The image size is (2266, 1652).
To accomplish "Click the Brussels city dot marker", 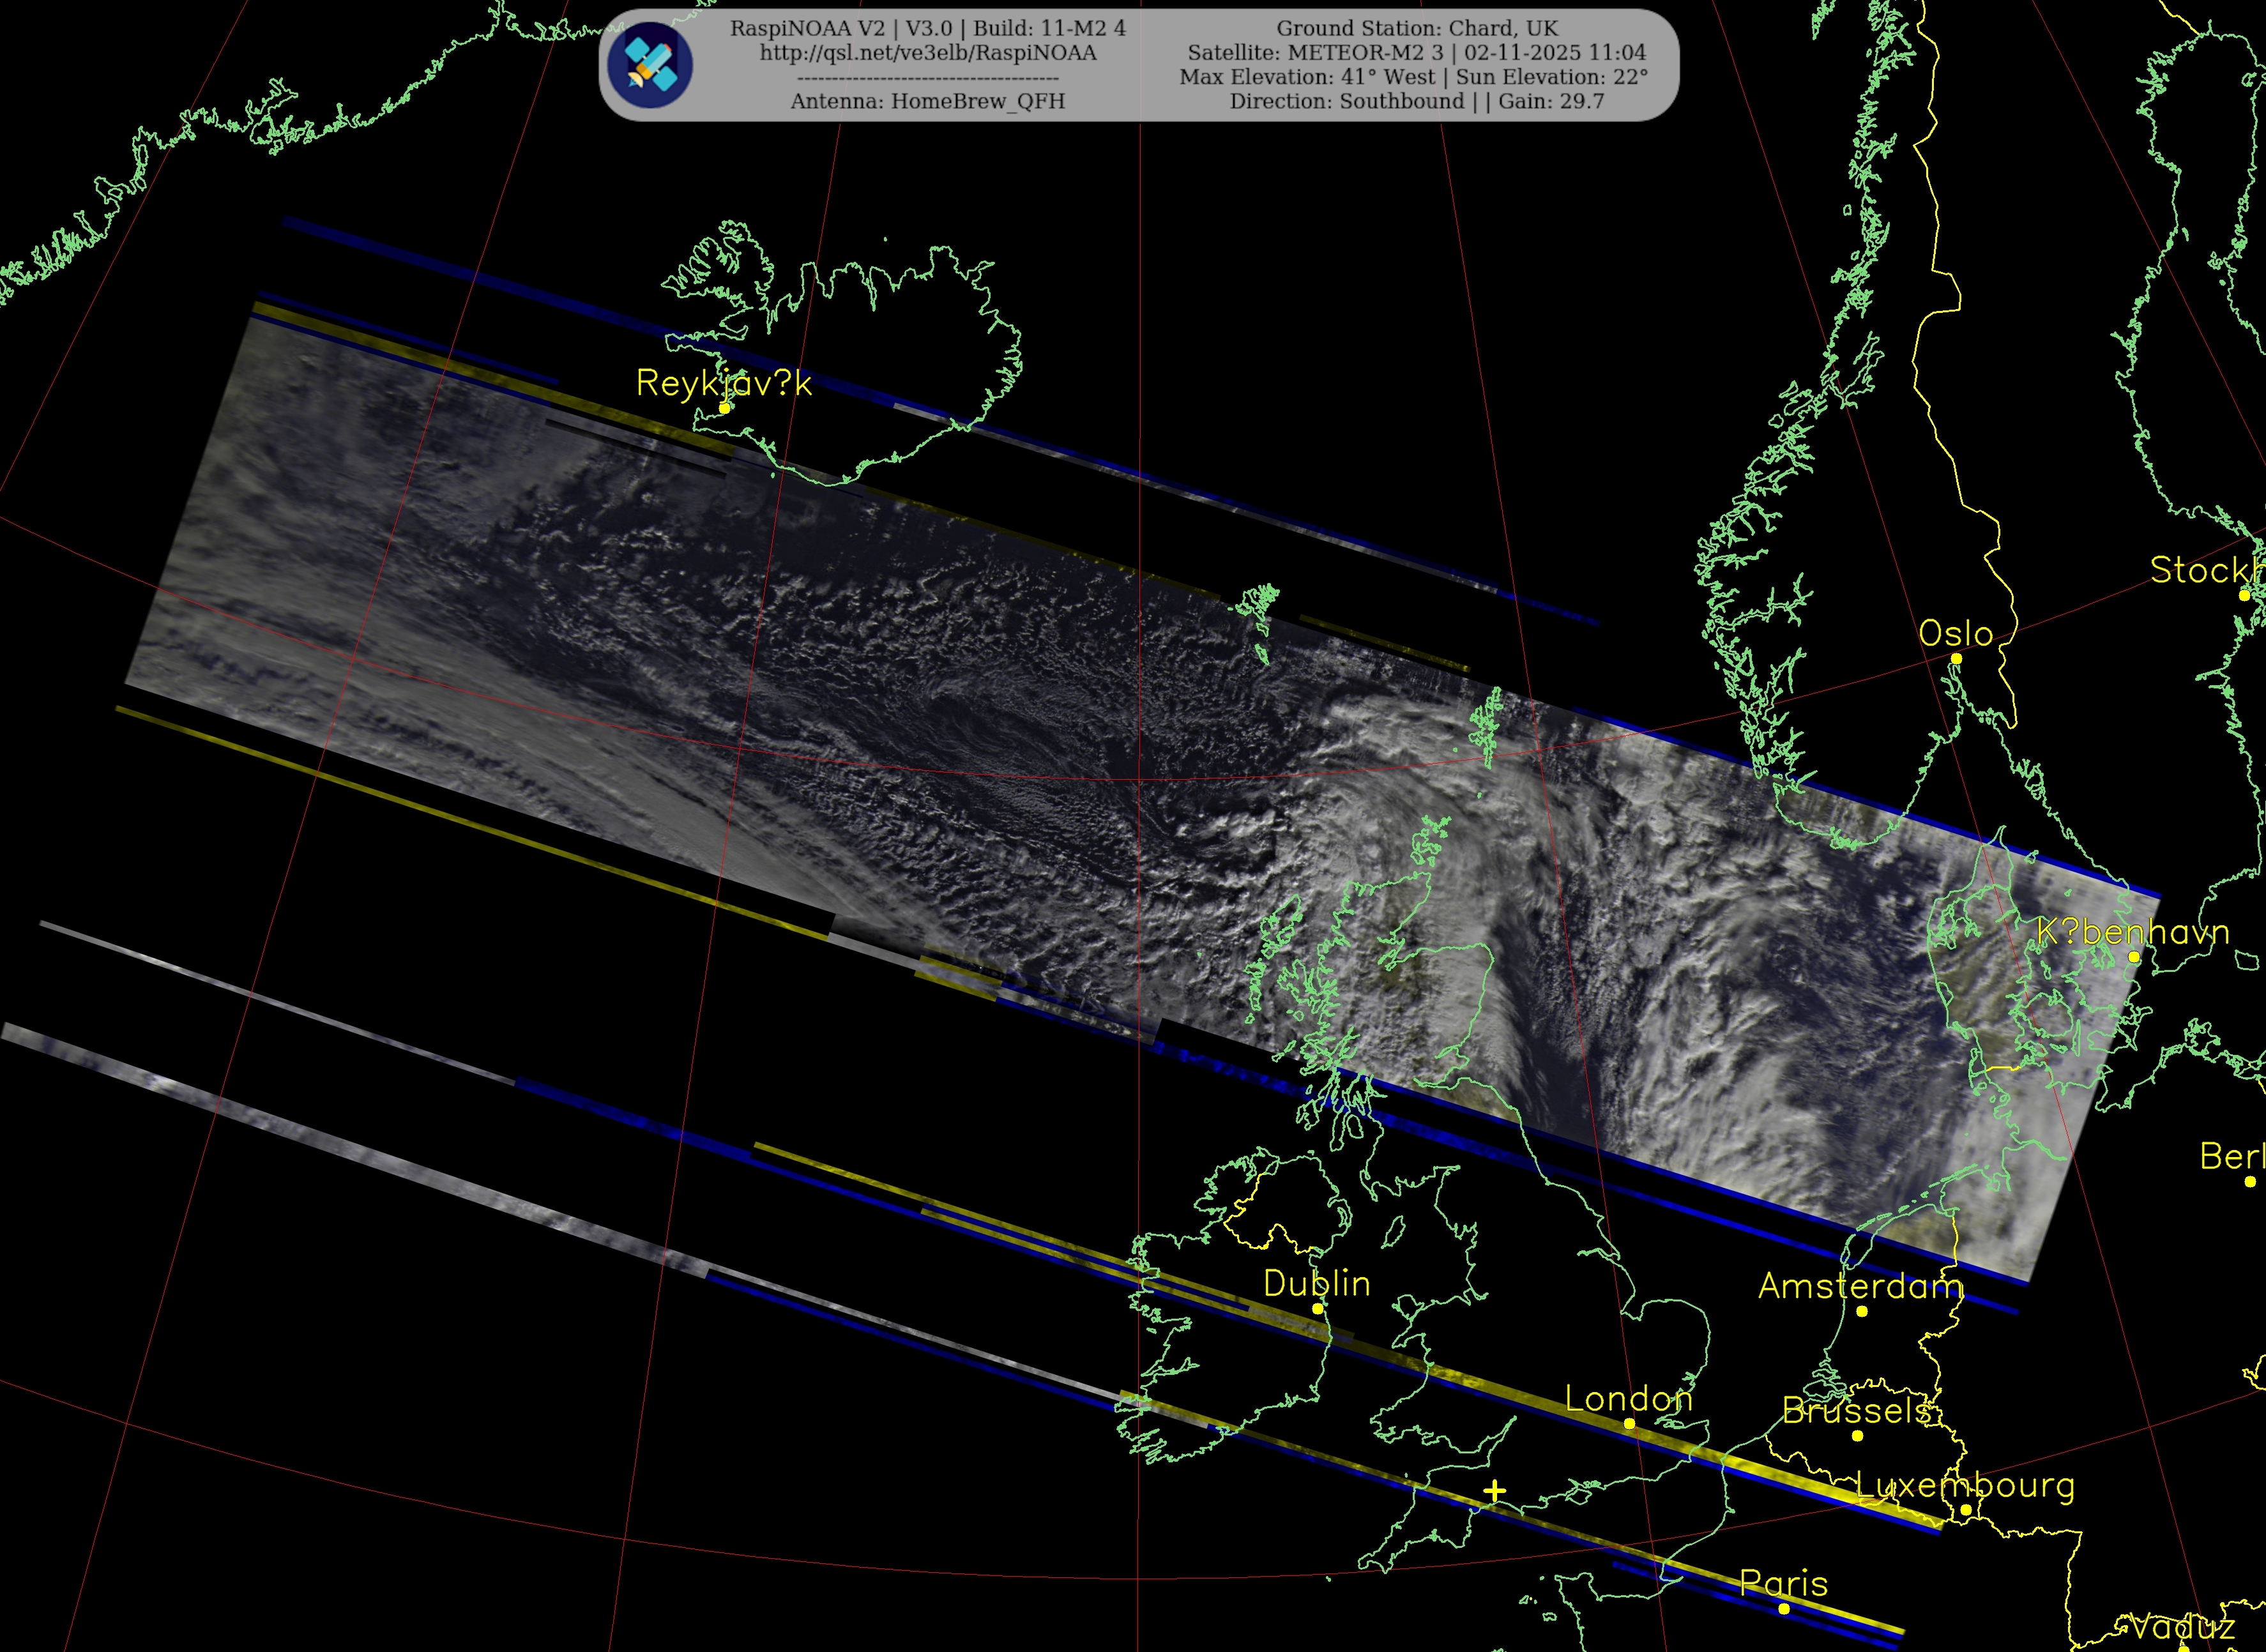I will [x=1857, y=1435].
